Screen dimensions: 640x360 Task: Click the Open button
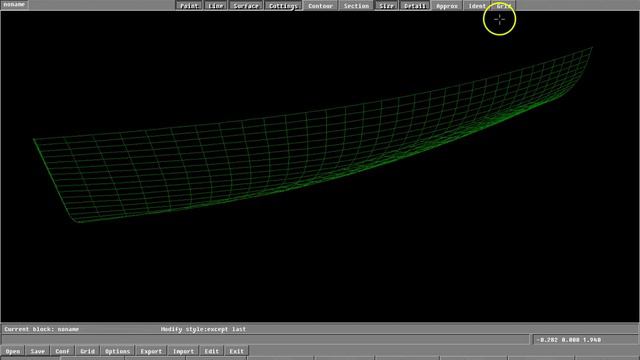[13, 351]
